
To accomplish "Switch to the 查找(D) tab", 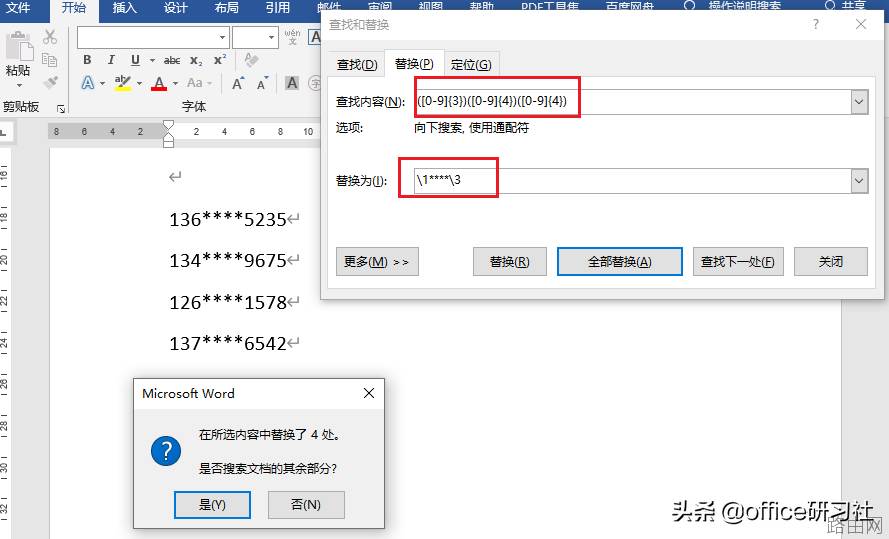I will tap(357, 65).
